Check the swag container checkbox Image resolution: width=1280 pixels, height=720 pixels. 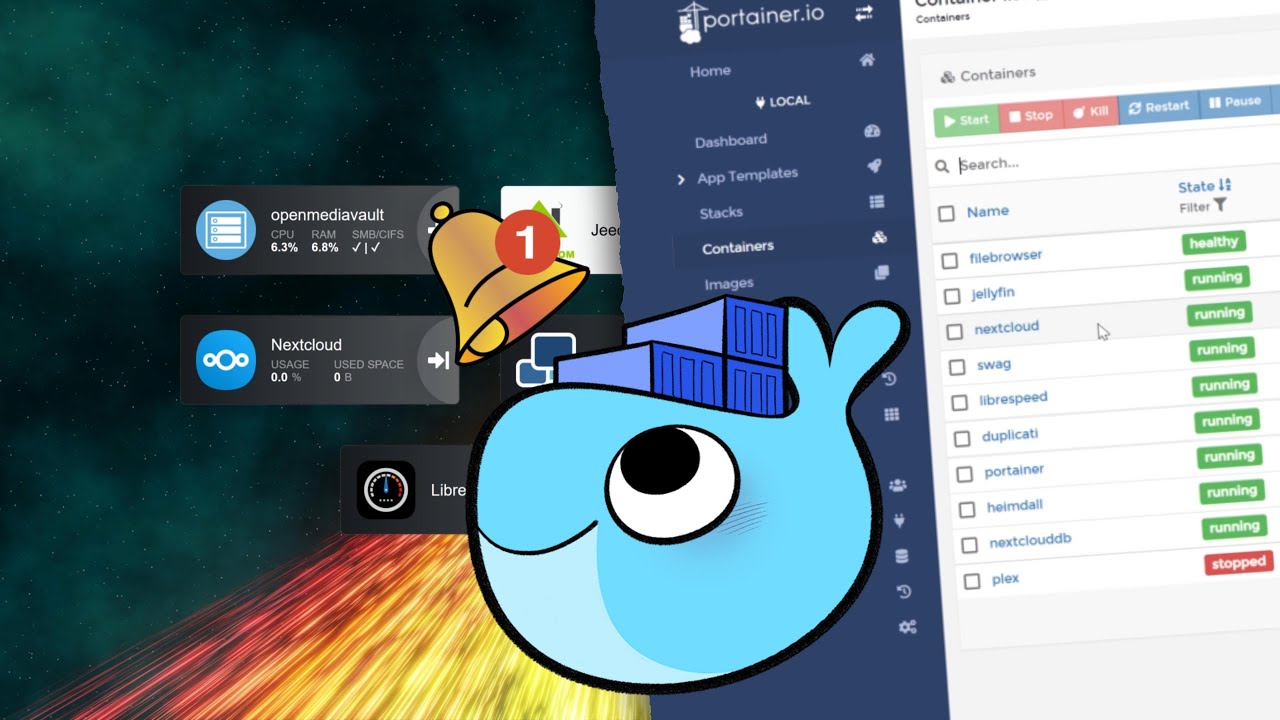coord(957,367)
